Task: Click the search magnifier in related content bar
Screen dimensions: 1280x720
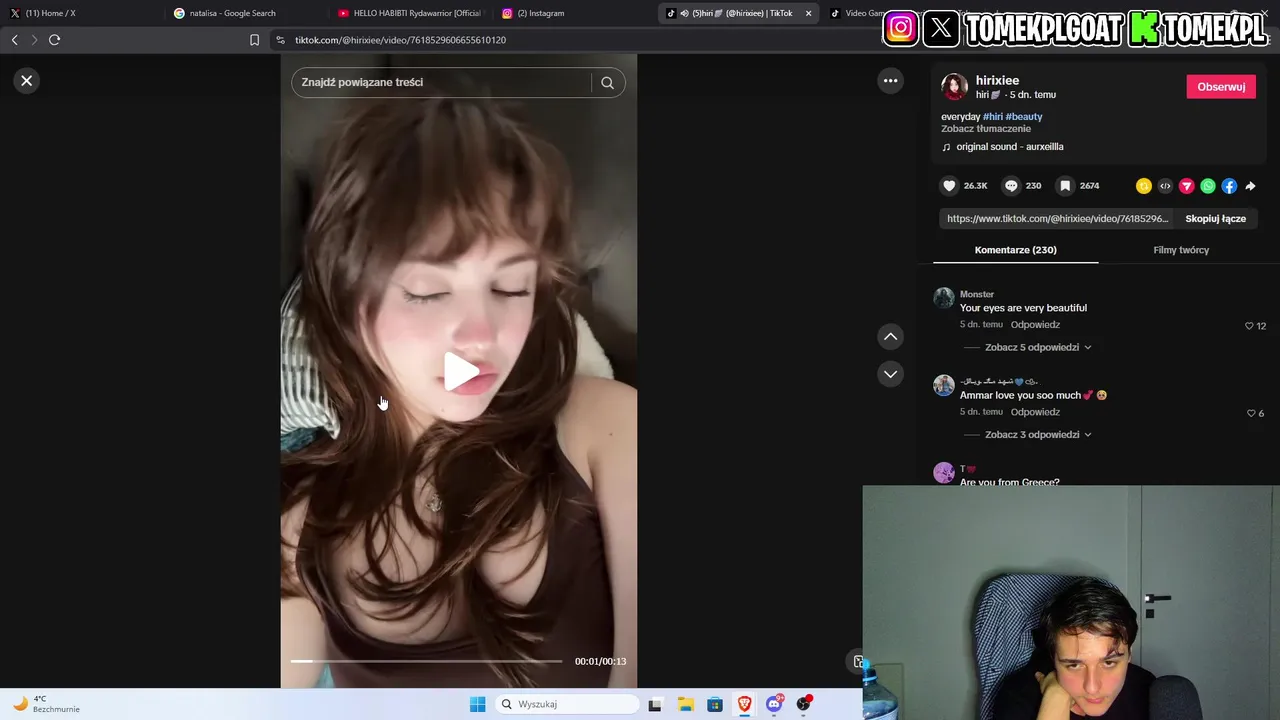Action: coord(607,83)
